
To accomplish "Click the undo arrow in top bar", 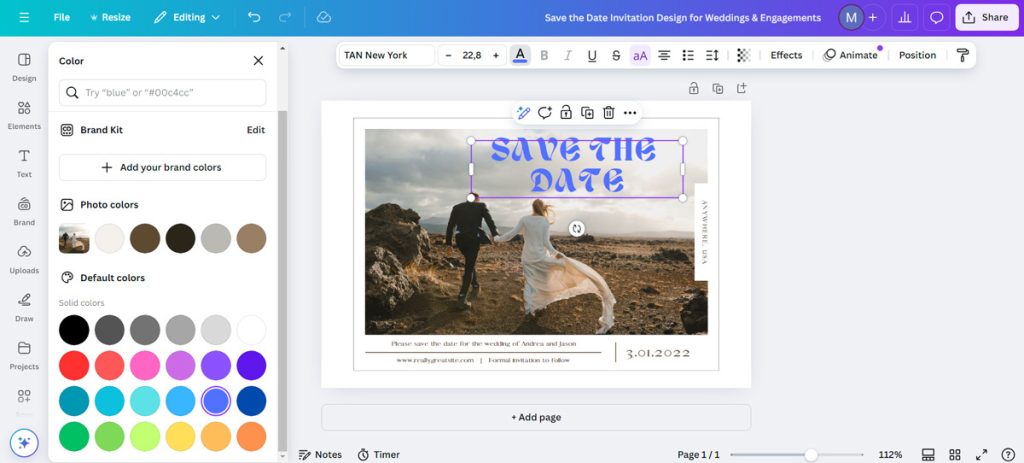I will (x=253, y=17).
